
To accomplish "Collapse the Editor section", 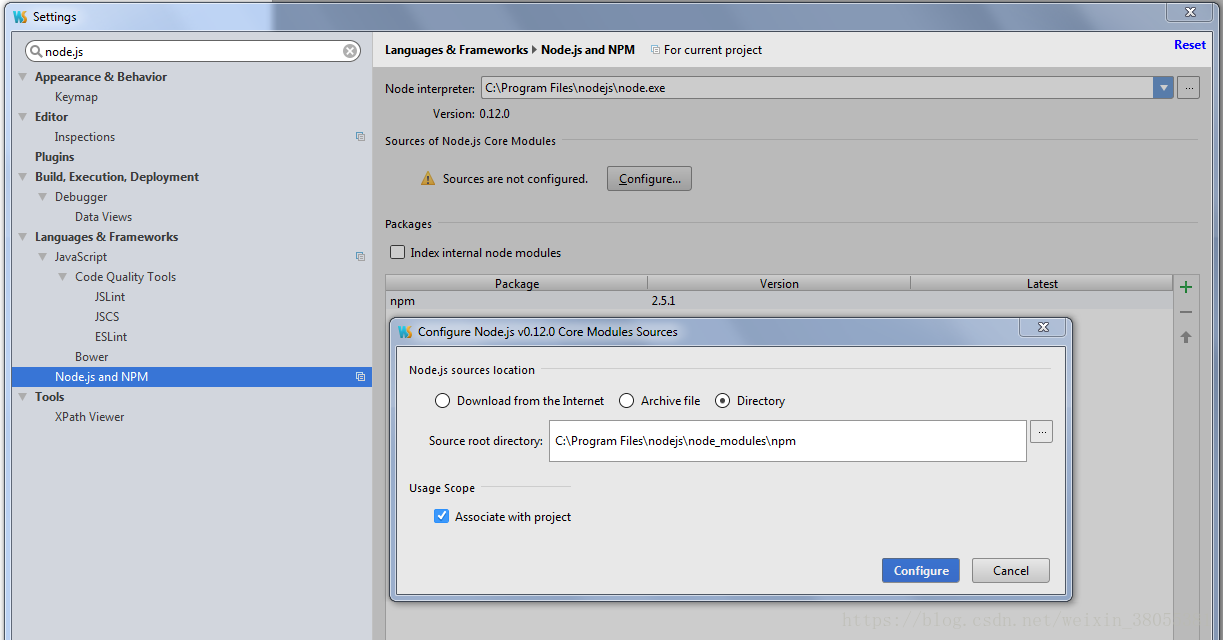I will pos(23,117).
